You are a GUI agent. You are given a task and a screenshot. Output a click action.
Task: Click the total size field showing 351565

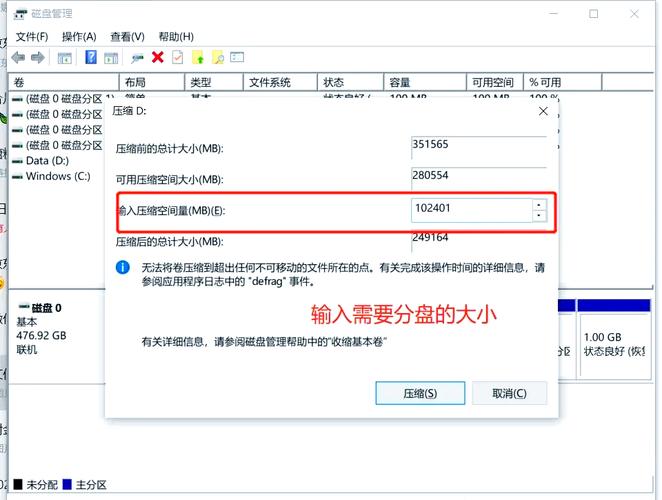coord(479,147)
